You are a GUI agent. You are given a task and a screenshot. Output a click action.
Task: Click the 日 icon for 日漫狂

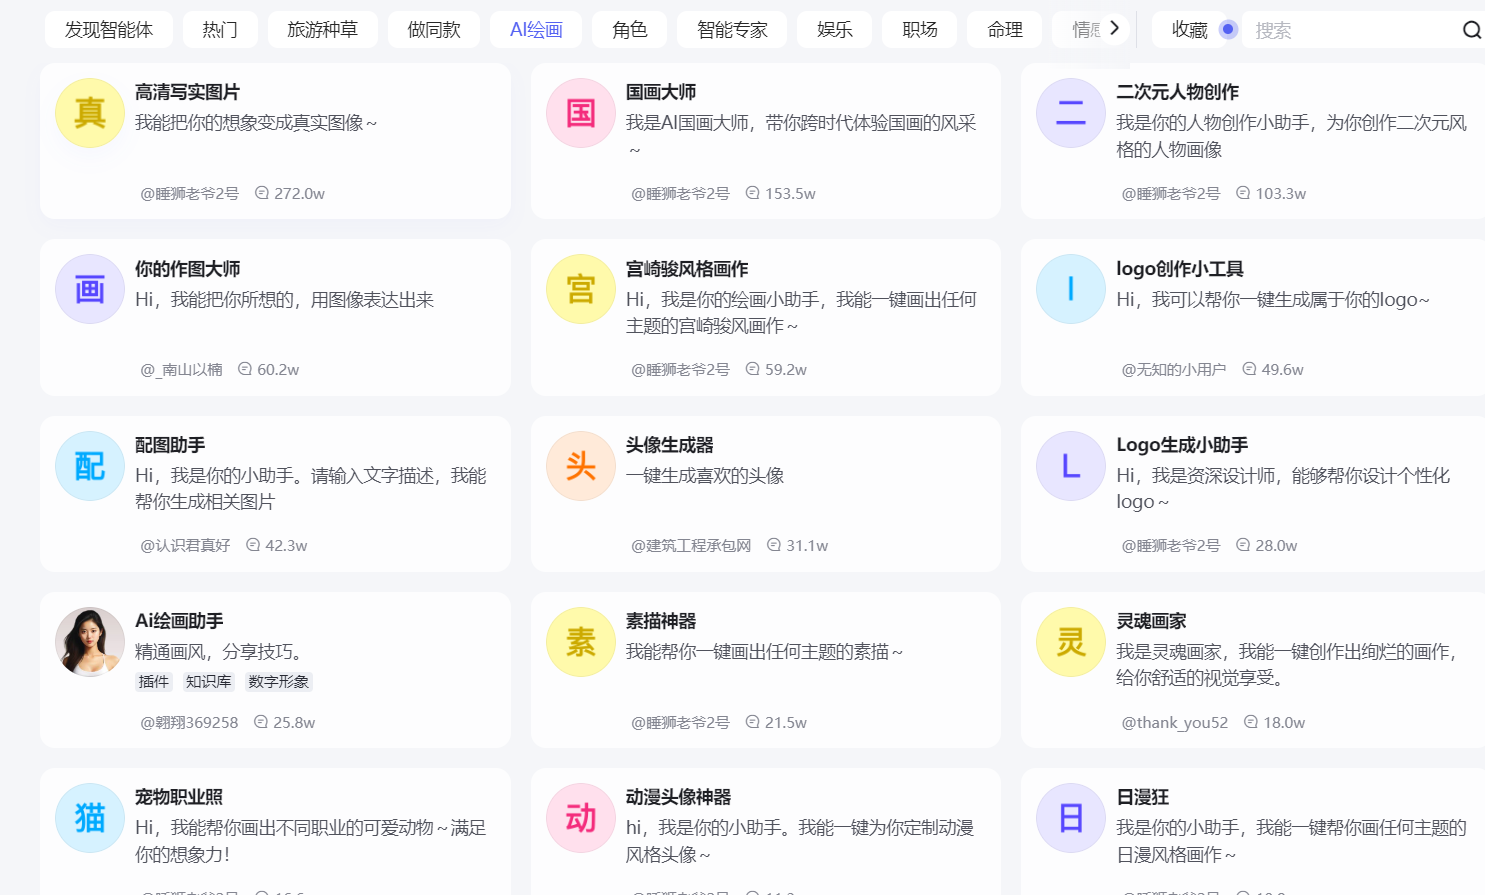click(1070, 817)
